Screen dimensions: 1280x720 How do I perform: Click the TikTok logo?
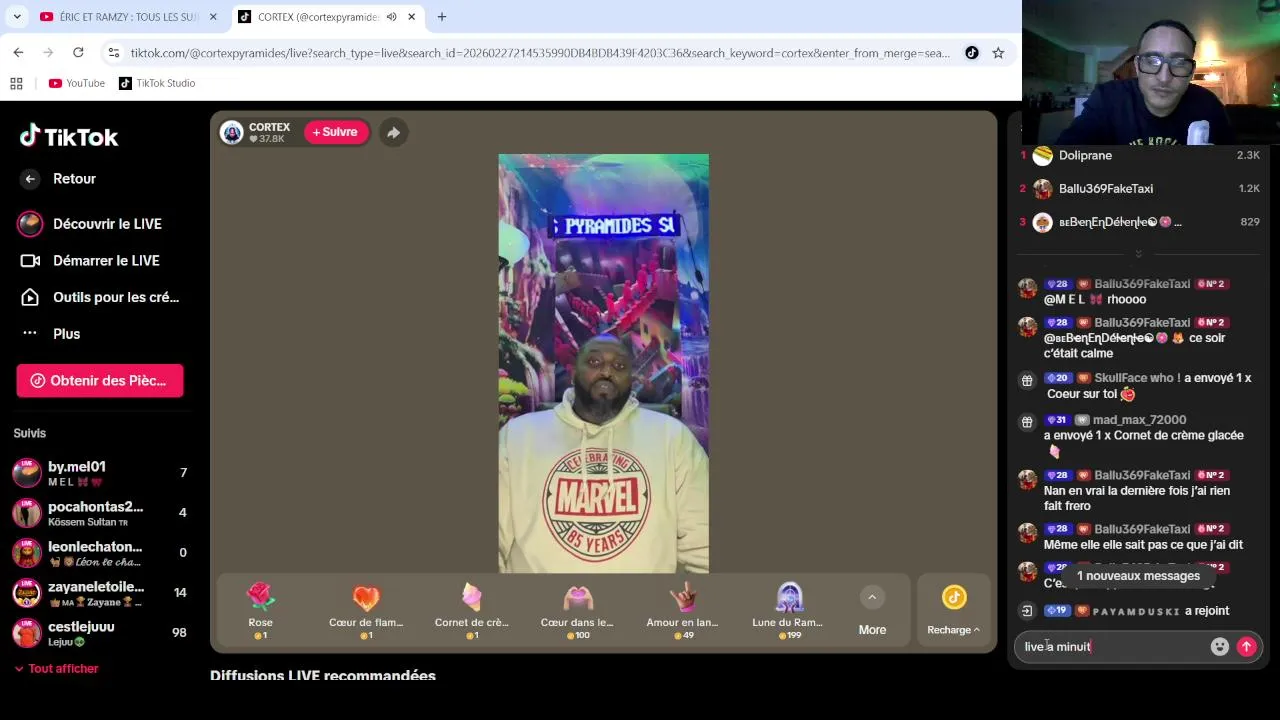tap(69, 137)
